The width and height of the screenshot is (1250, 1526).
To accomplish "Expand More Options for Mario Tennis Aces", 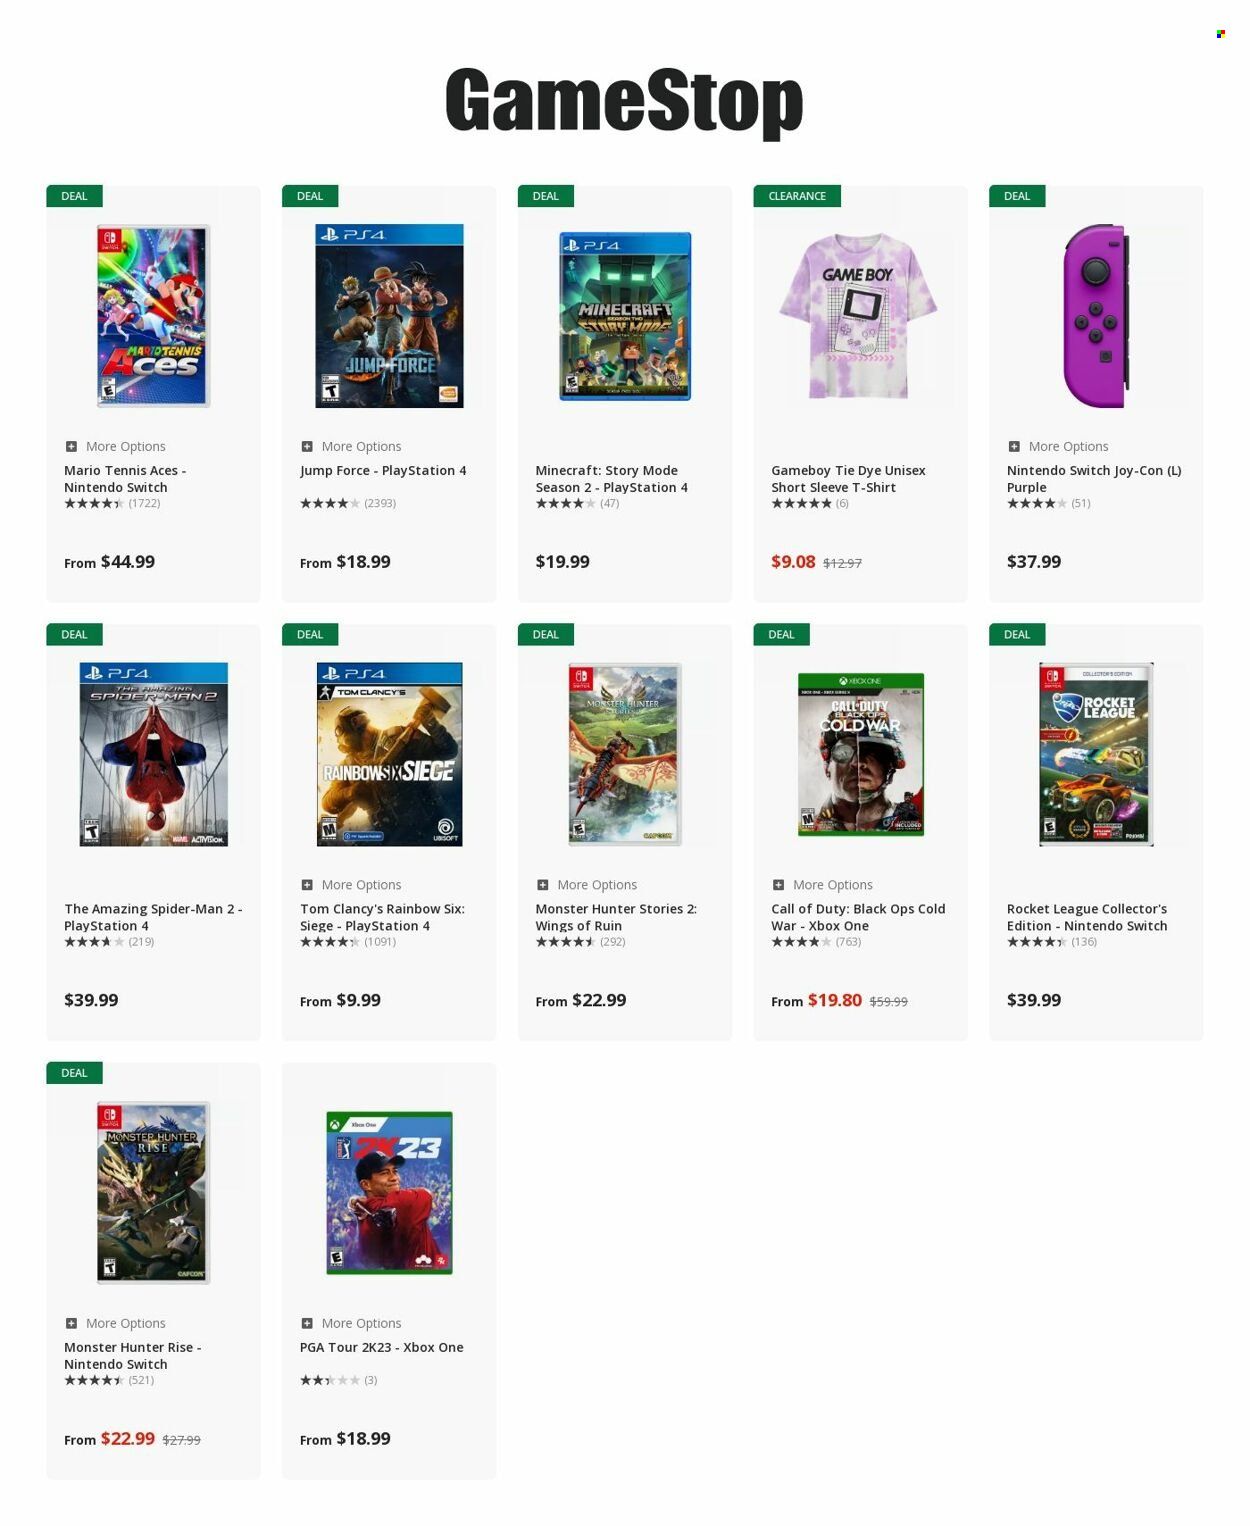I will coord(125,446).
